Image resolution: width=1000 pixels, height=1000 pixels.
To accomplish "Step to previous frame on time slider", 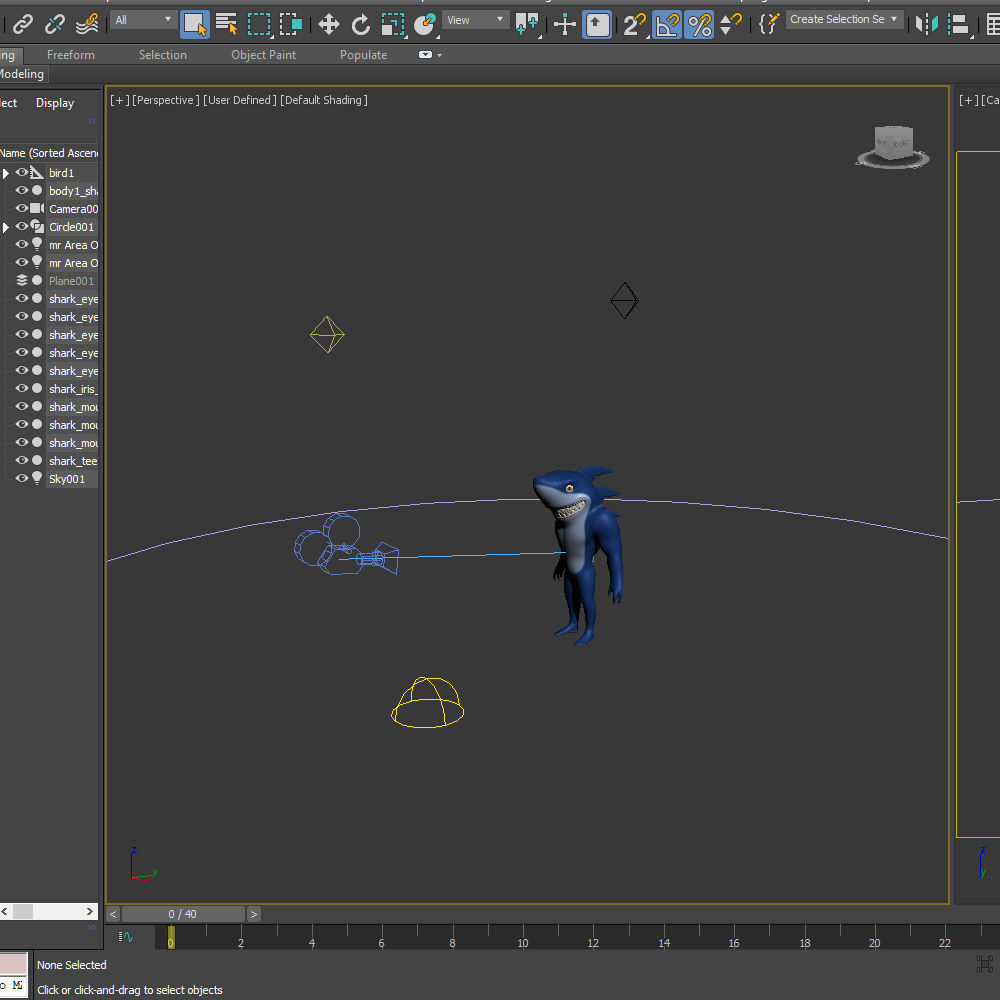I will pos(113,914).
